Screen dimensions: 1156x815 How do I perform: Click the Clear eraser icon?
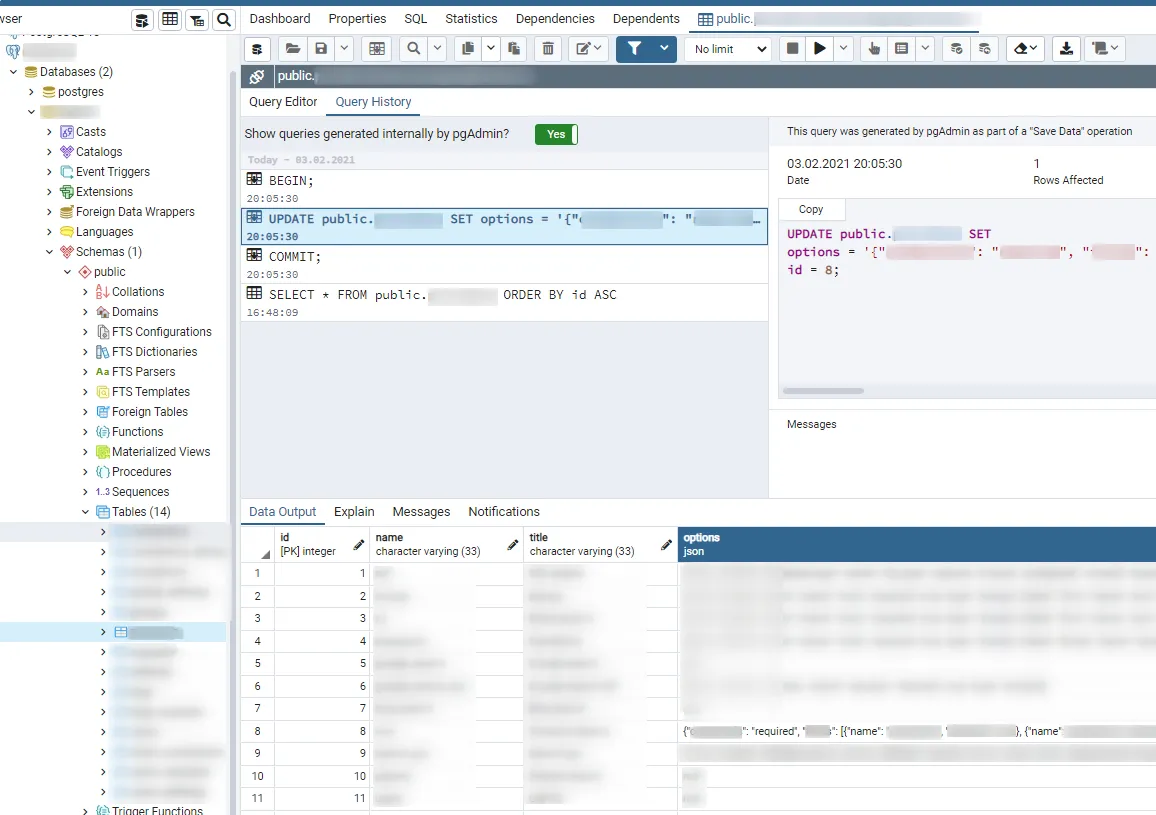[x=1025, y=49]
